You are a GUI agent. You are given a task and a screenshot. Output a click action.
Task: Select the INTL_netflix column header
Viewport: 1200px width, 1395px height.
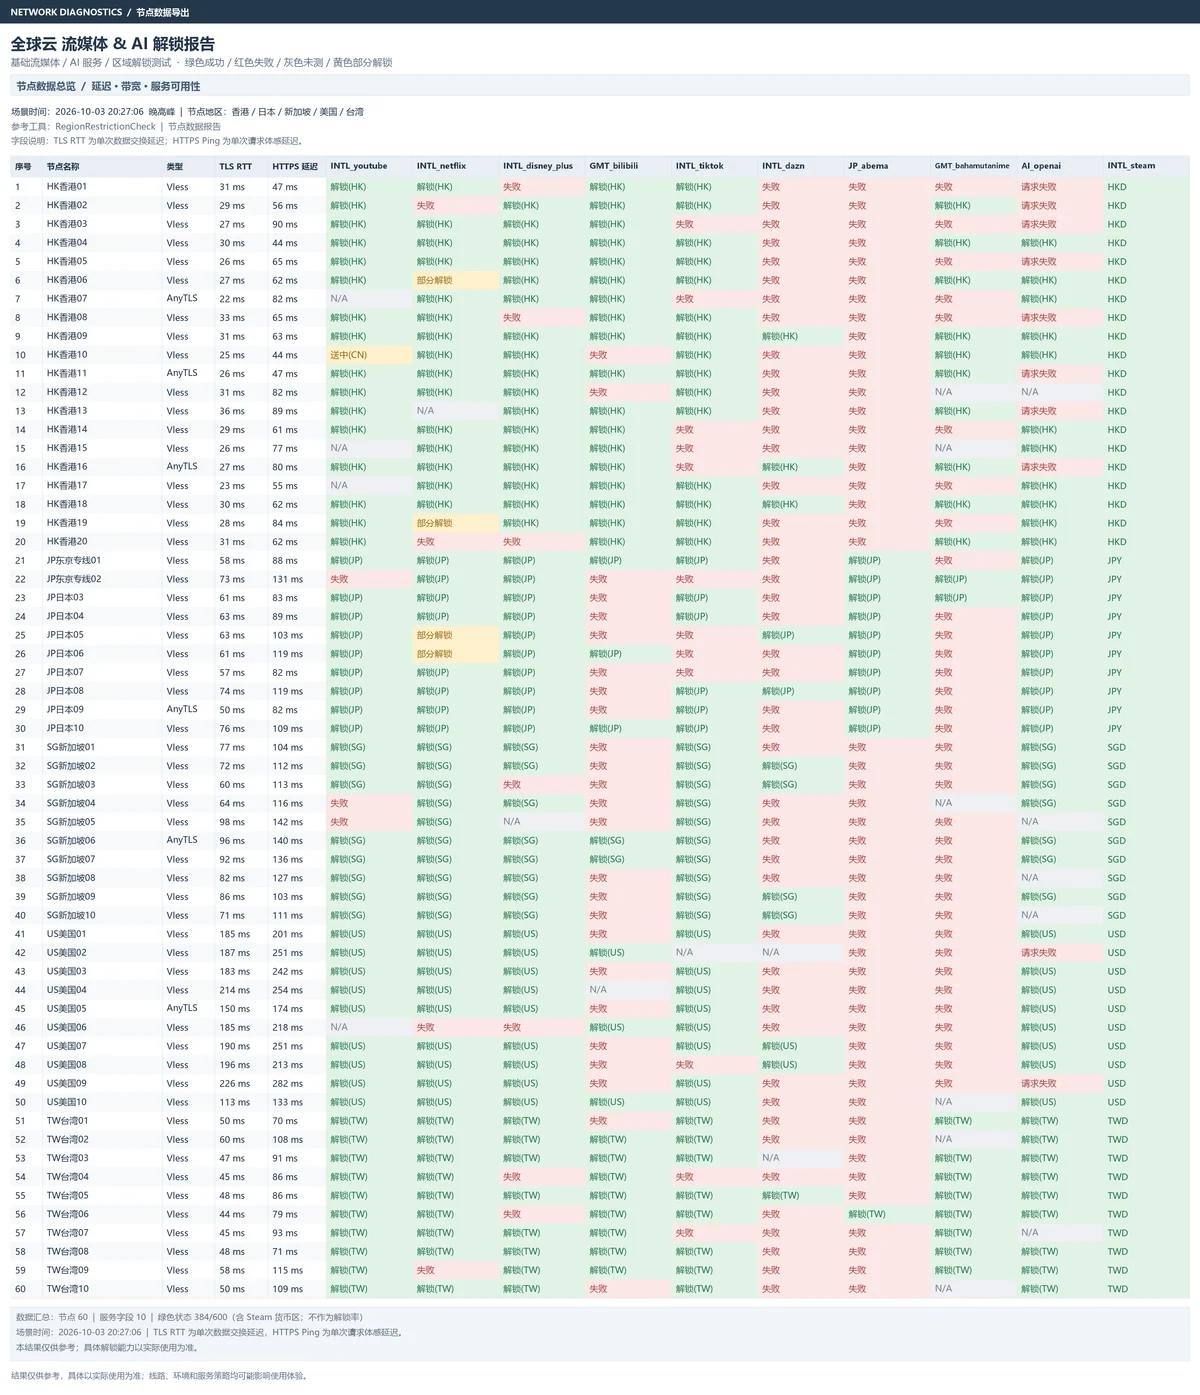[441, 166]
